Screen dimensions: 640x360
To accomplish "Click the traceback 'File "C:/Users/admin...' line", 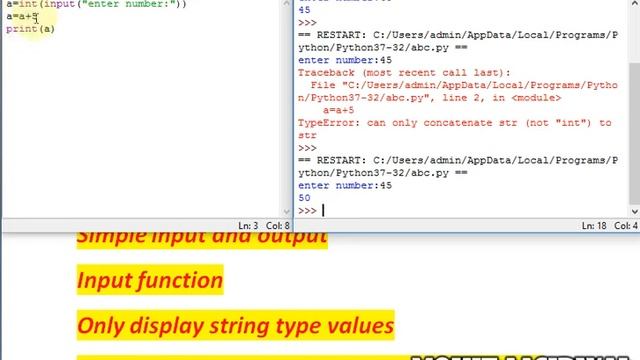I will [464, 85].
